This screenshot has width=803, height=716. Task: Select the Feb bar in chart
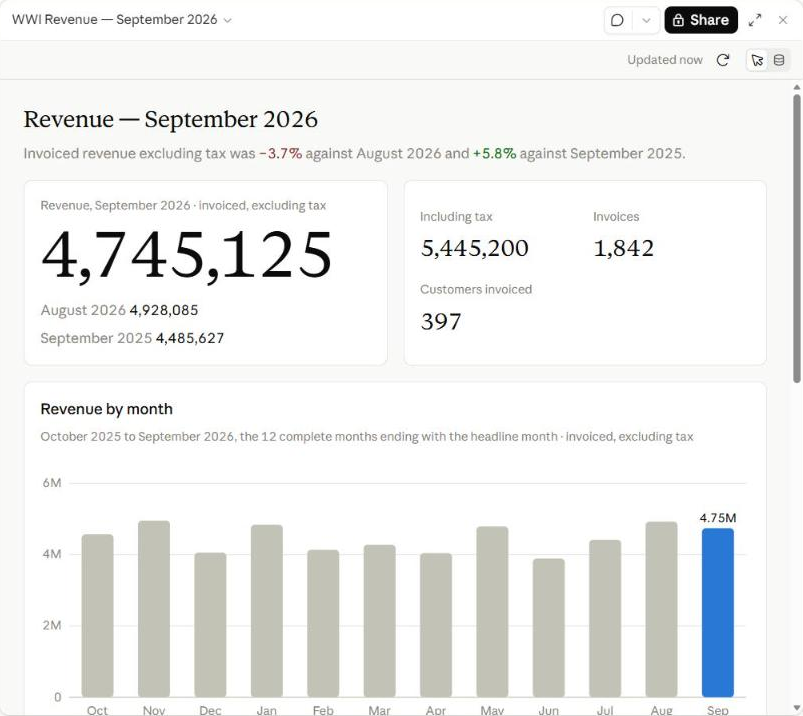[x=323, y=623]
